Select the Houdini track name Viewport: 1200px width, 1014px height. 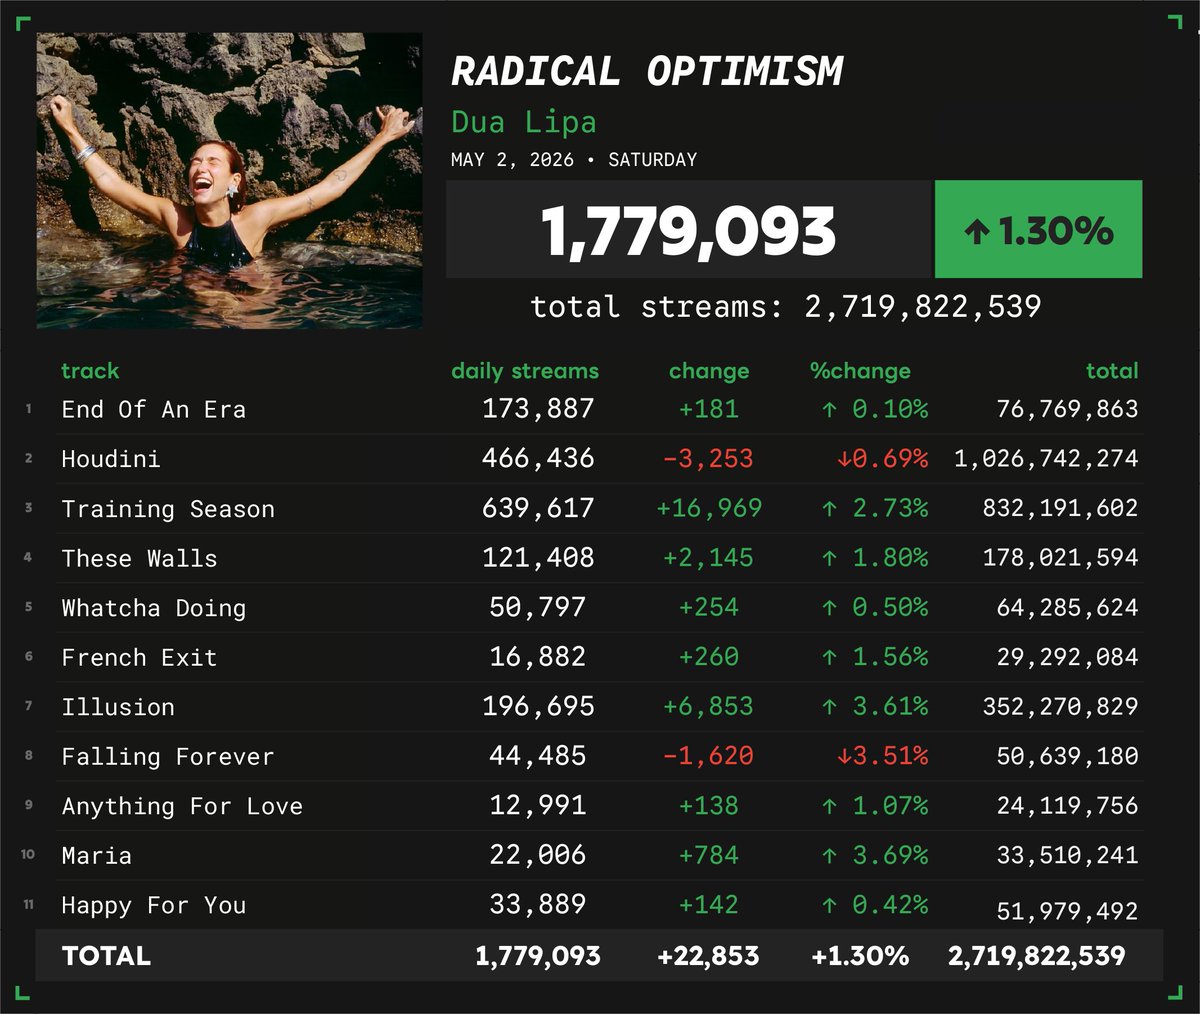click(x=111, y=459)
